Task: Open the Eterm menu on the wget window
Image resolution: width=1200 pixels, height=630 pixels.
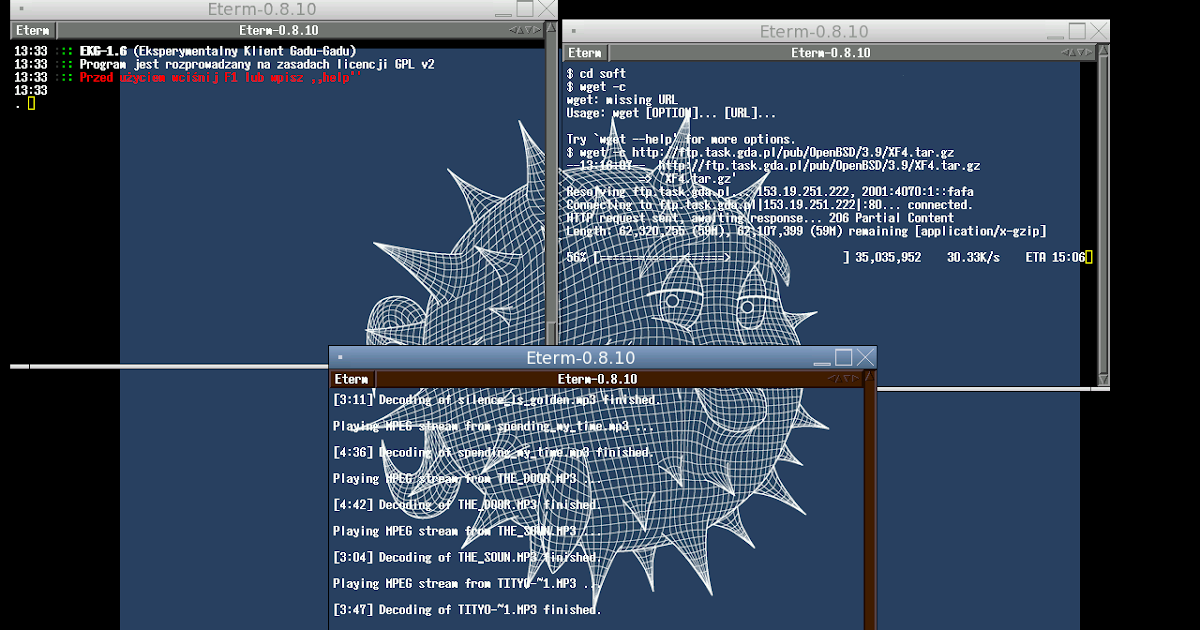Action: tap(585, 52)
